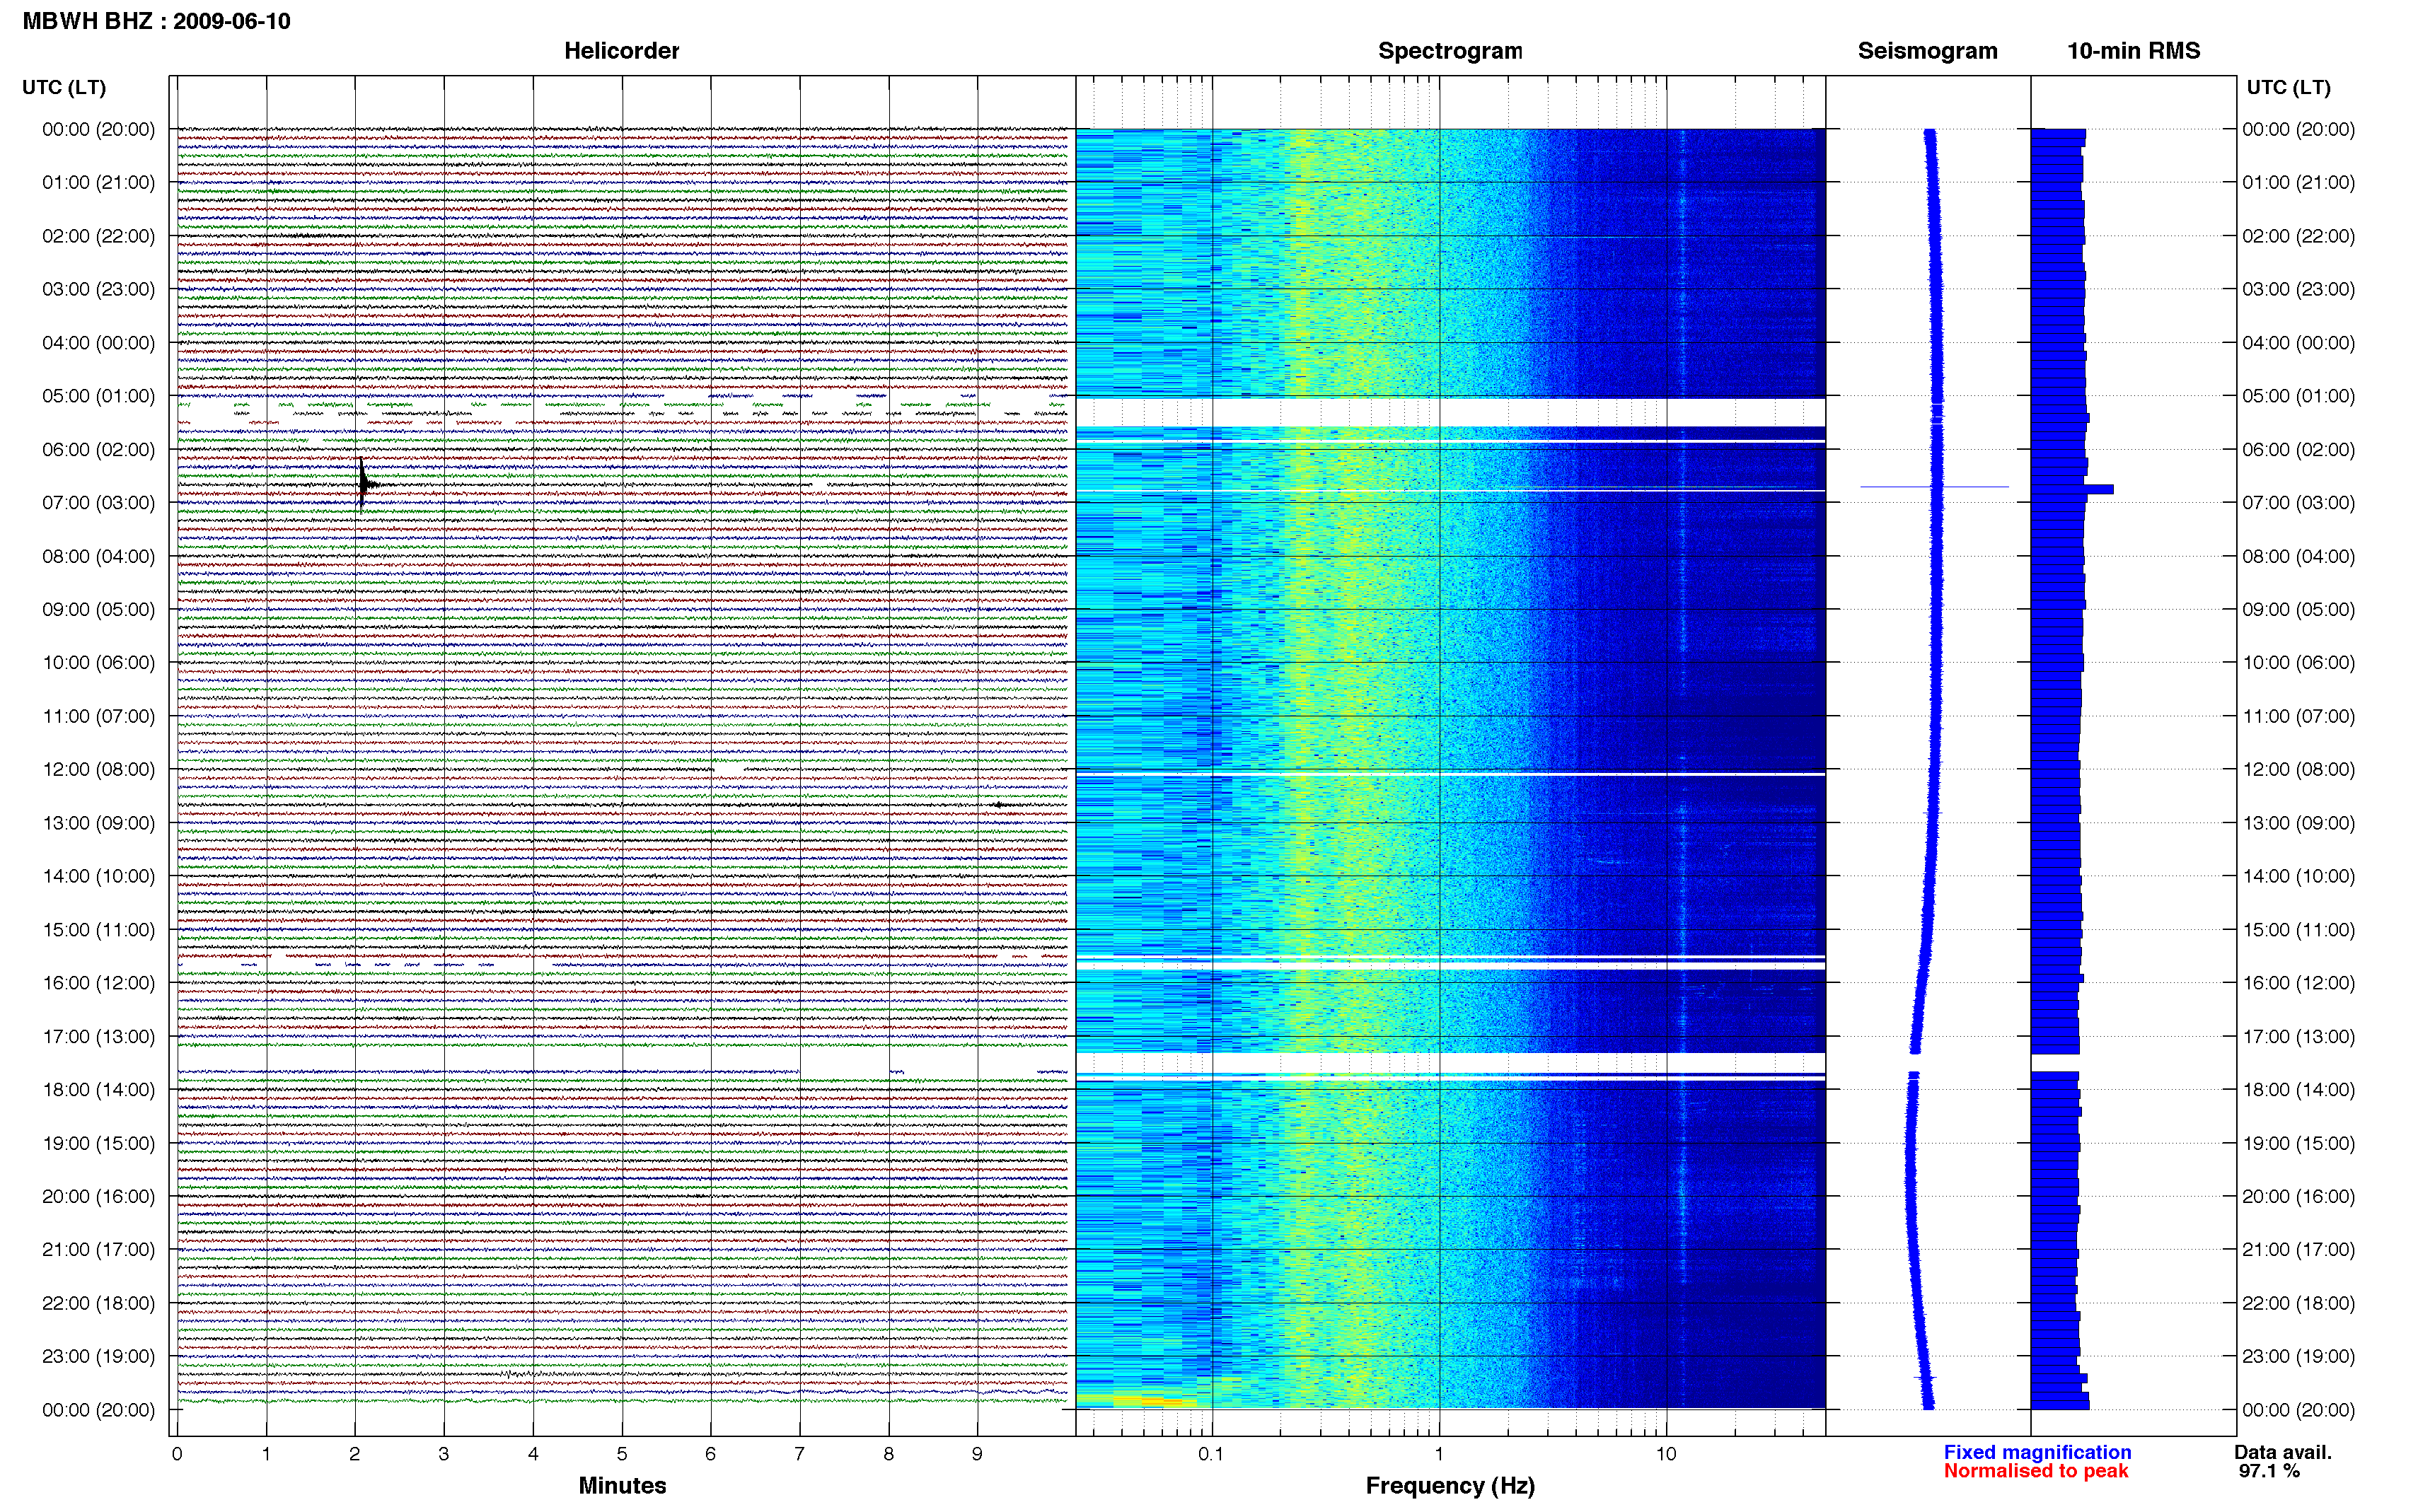This screenshot has height=1512, width=2418.
Task: Click the 'Helicorder' panel heading
Action: click(x=621, y=51)
